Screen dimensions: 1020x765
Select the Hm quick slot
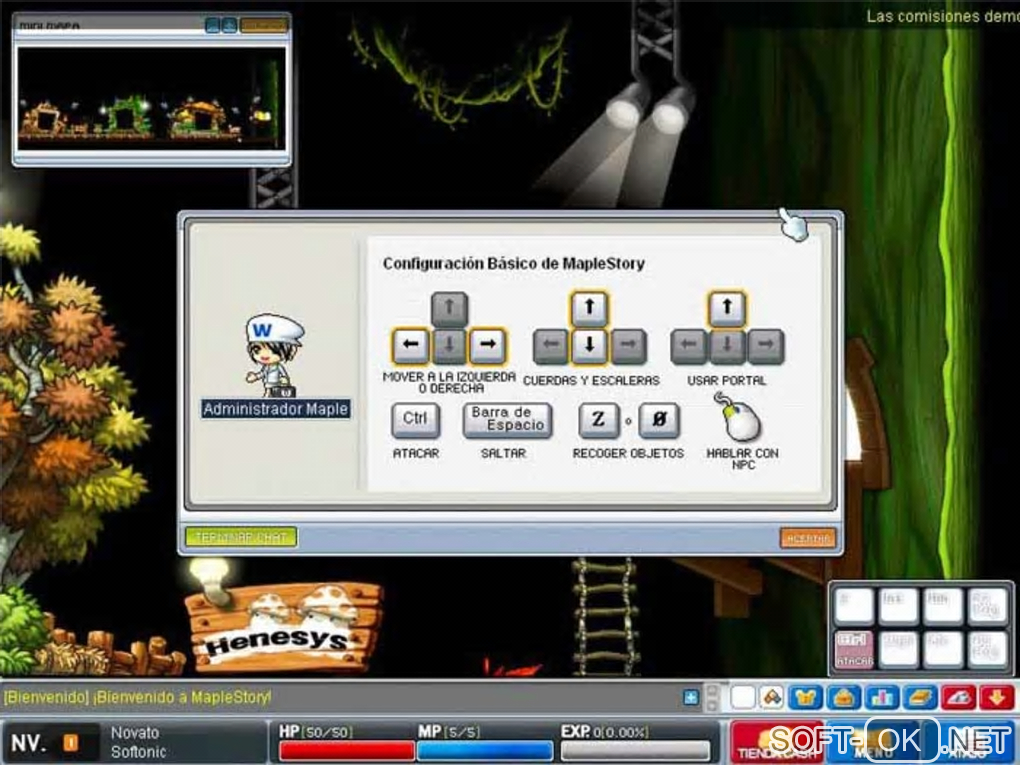pyautogui.click(x=943, y=606)
